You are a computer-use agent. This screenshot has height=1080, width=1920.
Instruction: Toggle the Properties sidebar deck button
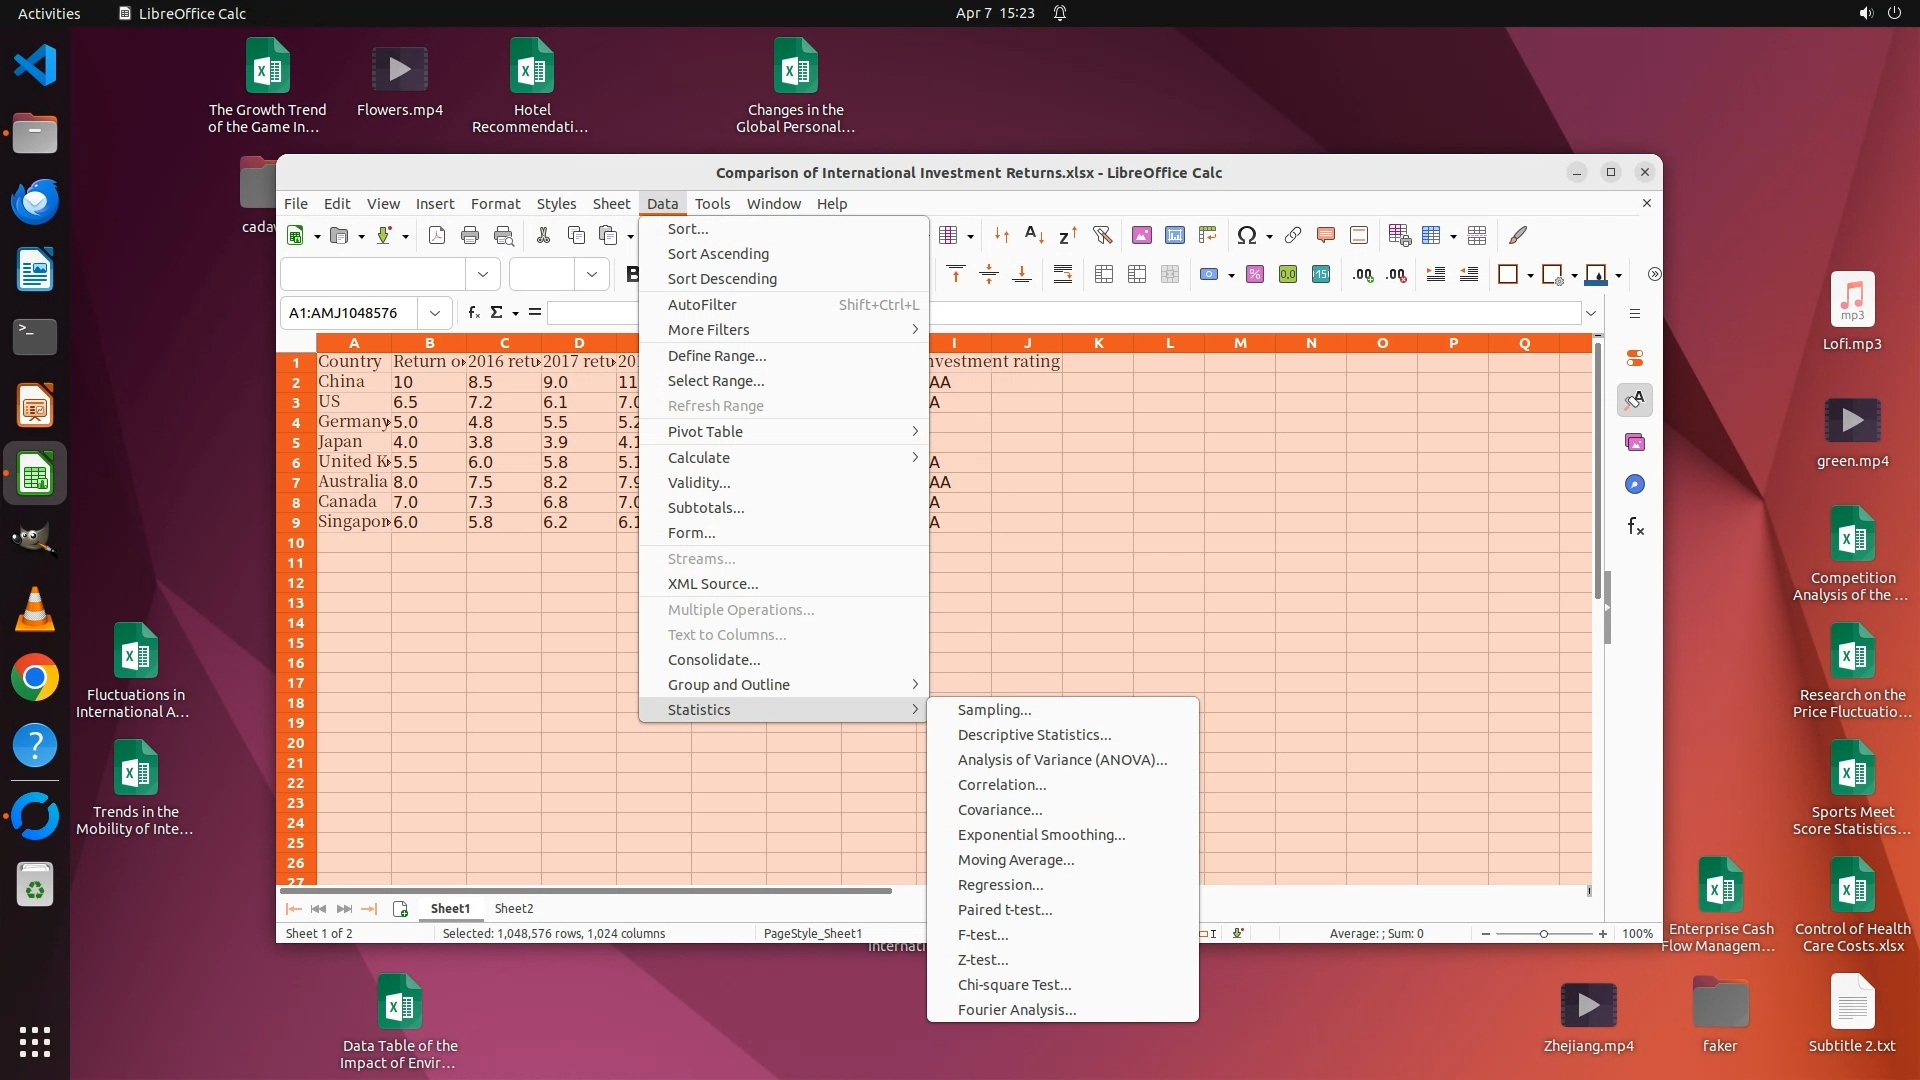tap(1636, 358)
